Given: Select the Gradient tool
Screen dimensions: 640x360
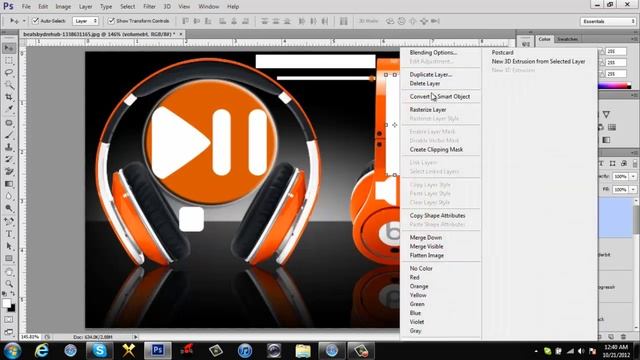Looking at the screenshot, I should point(9,184).
